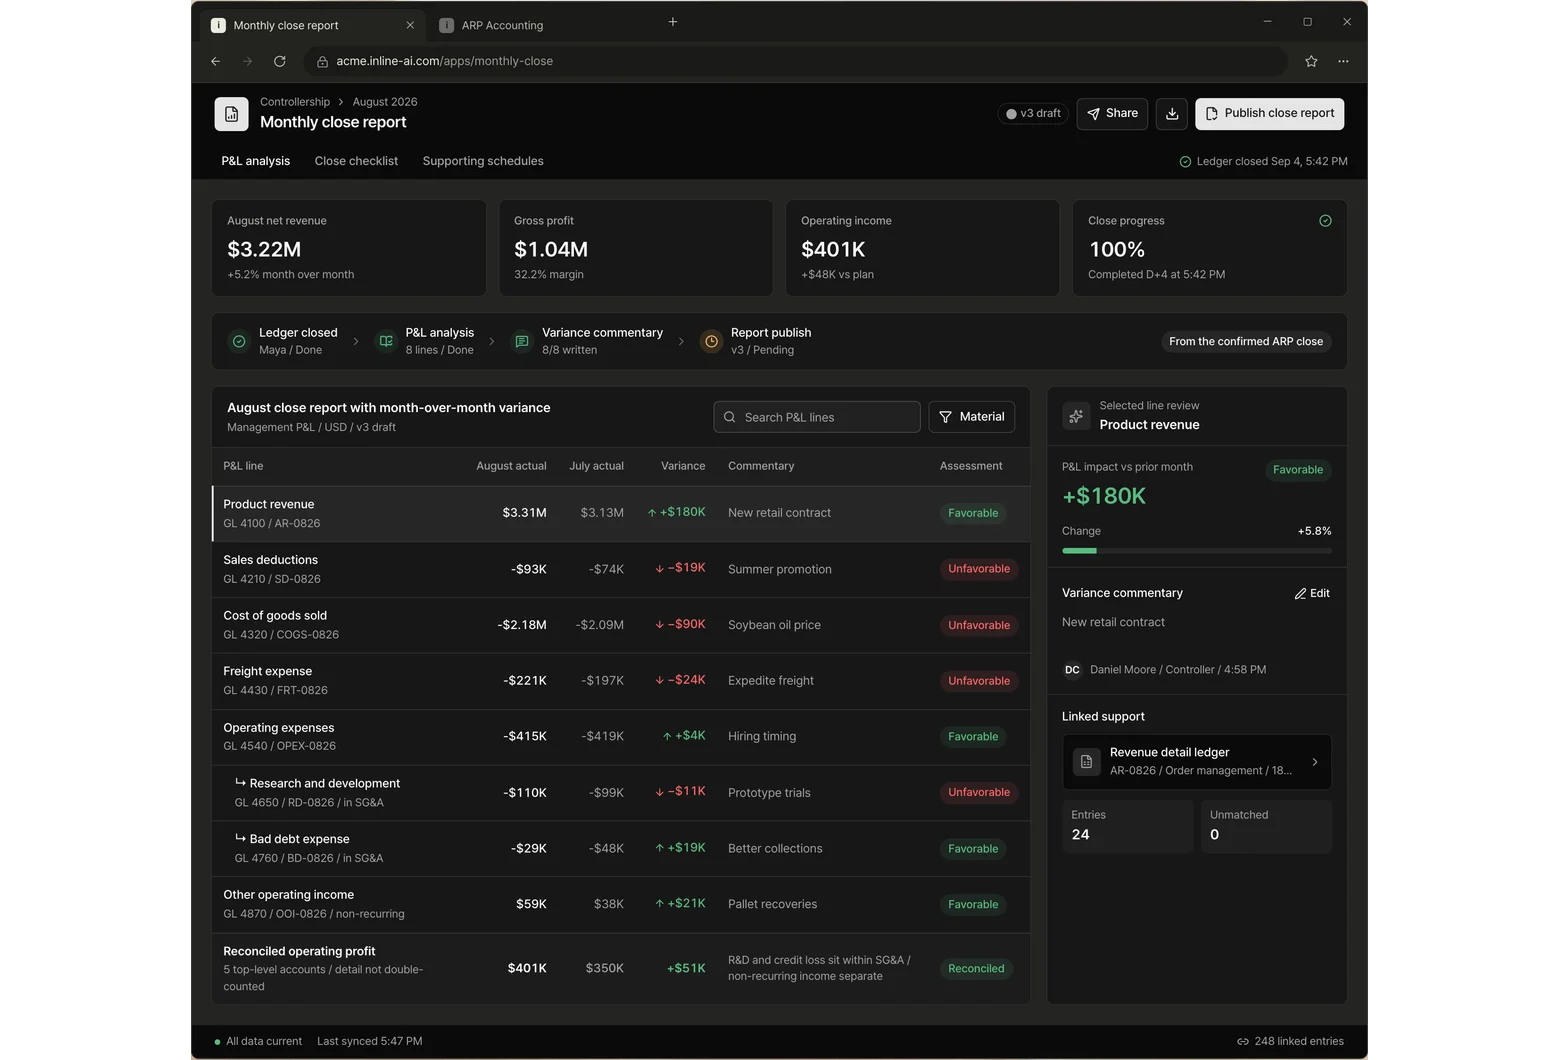Click the -$90K variance value
The height and width of the screenshot is (1060, 1560).
tap(681, 625)
